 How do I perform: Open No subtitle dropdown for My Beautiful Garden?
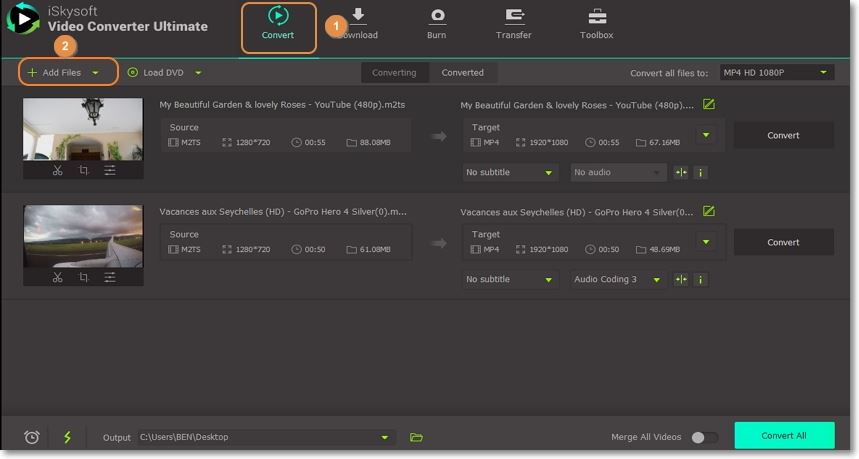(x=510, y=173)
